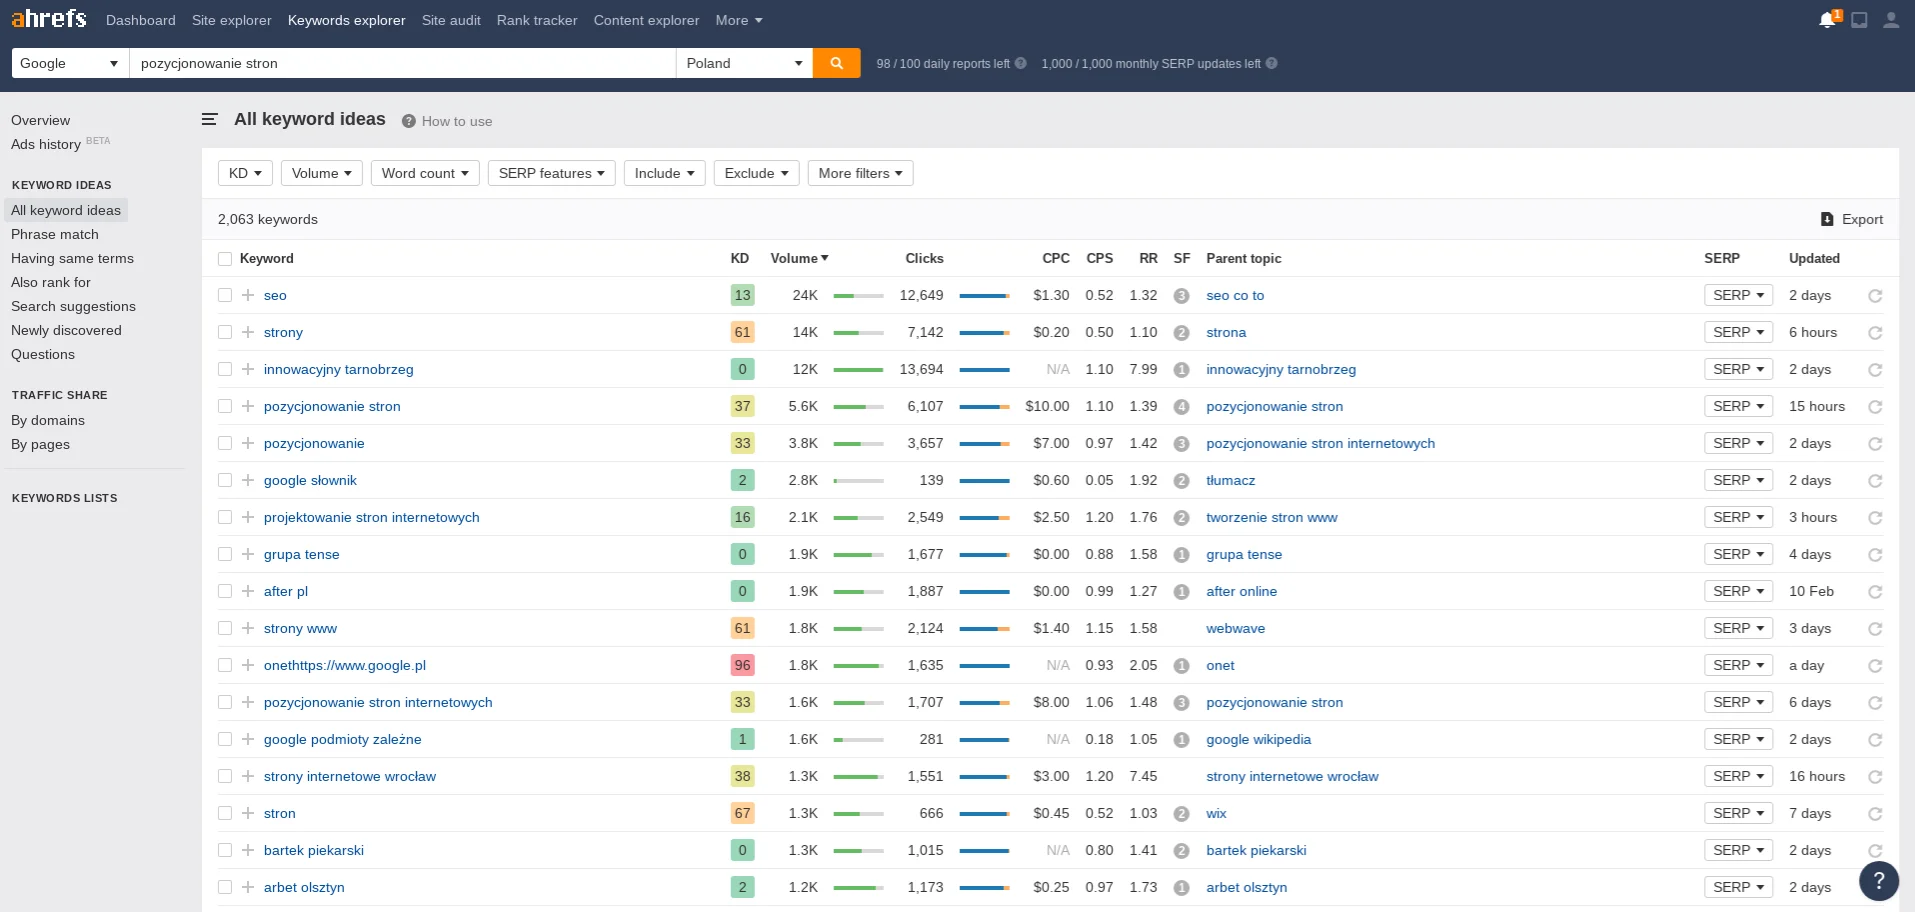The height and width of the screenshot is (912, 1915).
Task: Open Dashboard in top navigation
Action: 141,20
